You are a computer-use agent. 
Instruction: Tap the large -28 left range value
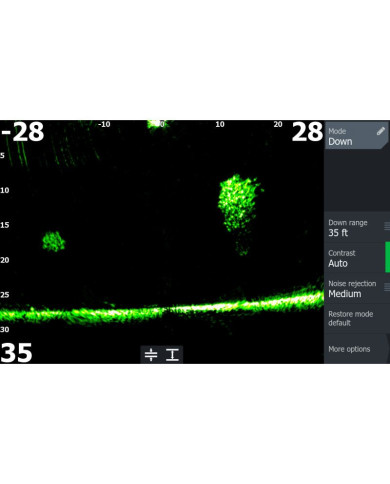(22, 132)
